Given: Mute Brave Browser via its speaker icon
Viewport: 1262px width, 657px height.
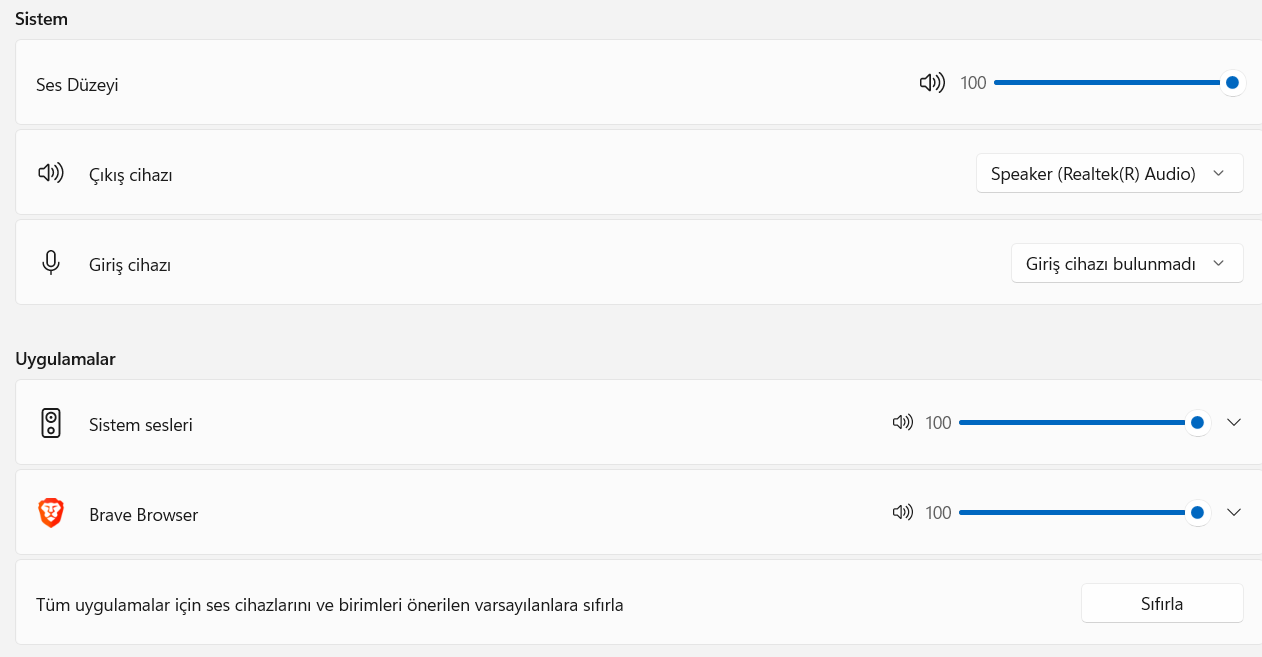Looking at the screenshot, I should click(x=903, y=513).
